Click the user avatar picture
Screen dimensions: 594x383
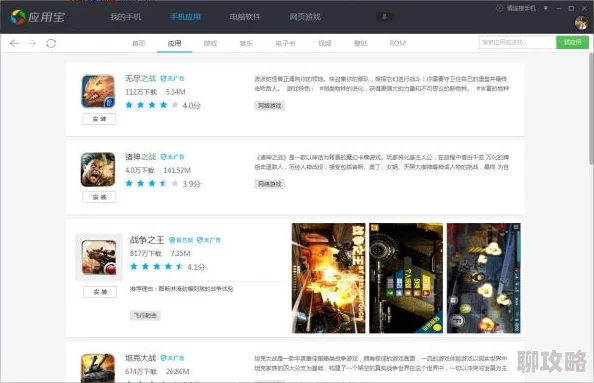(581, 23)
